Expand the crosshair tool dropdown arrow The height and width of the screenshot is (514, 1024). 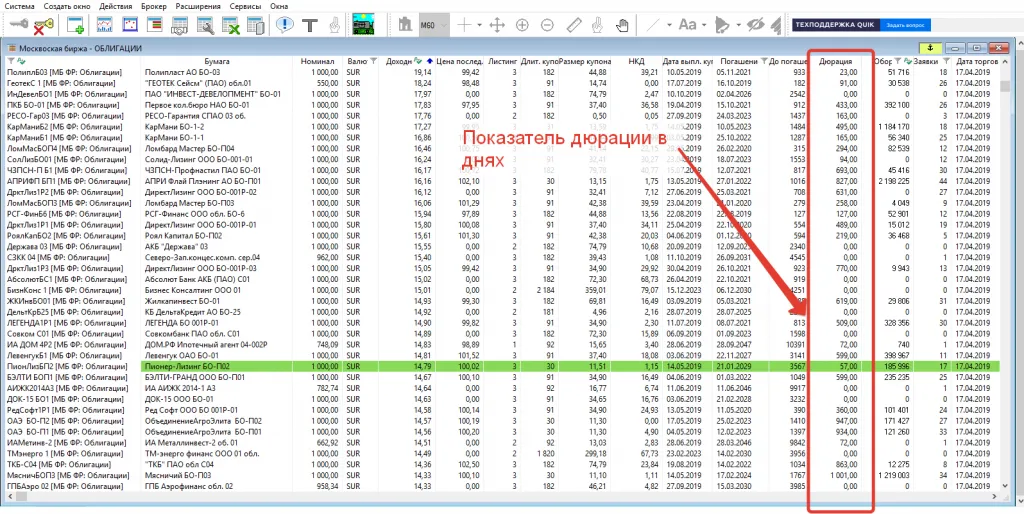coord(479,25)
